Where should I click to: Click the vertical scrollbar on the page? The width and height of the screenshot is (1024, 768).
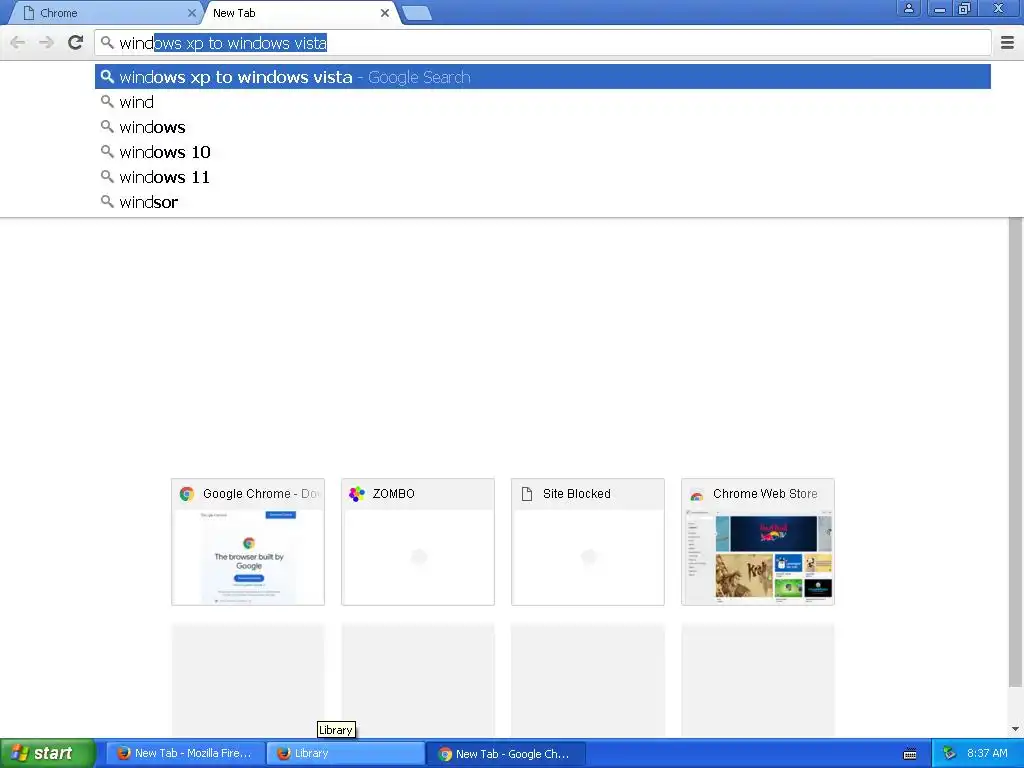1015,452
